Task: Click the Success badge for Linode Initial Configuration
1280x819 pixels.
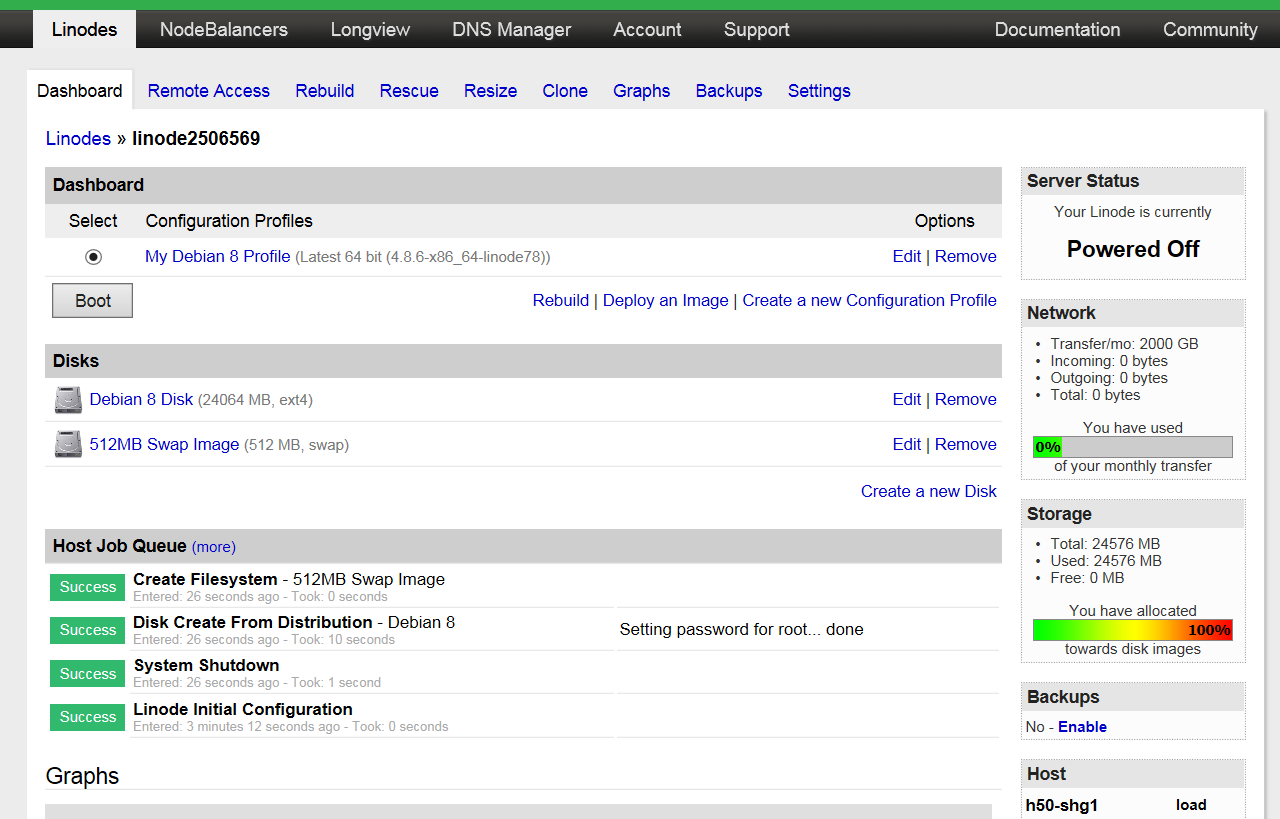Action: (88, 718)
